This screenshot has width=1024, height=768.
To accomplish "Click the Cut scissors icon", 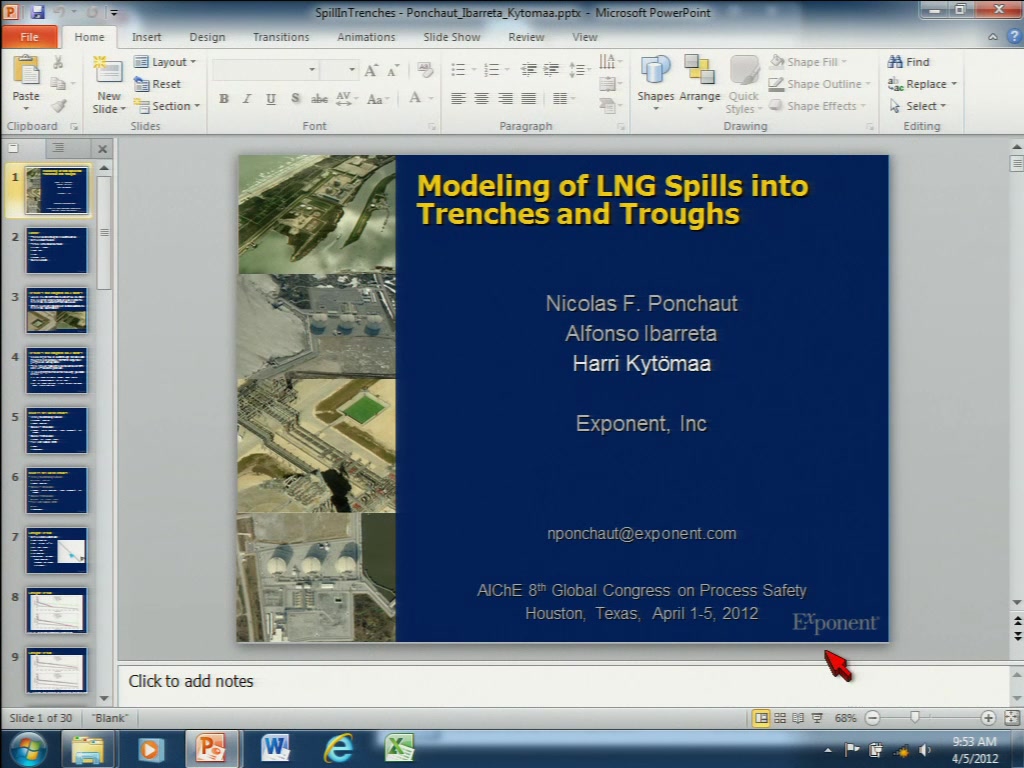I will (x=58, y=62).
